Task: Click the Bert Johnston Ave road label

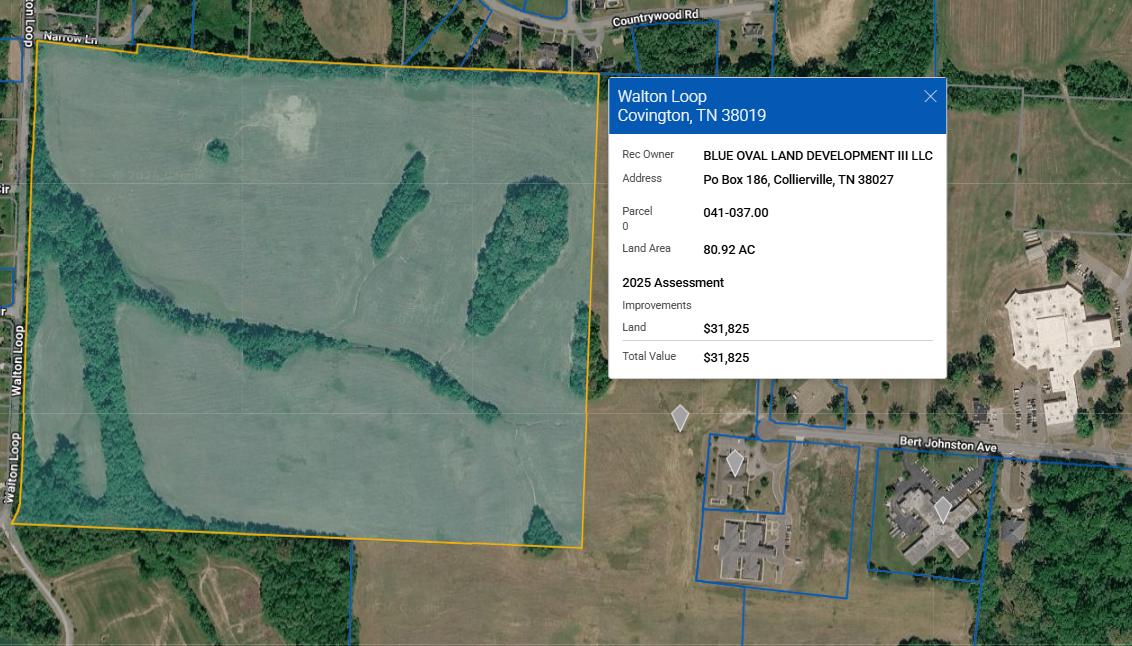Action: click(x=948, y=443)
